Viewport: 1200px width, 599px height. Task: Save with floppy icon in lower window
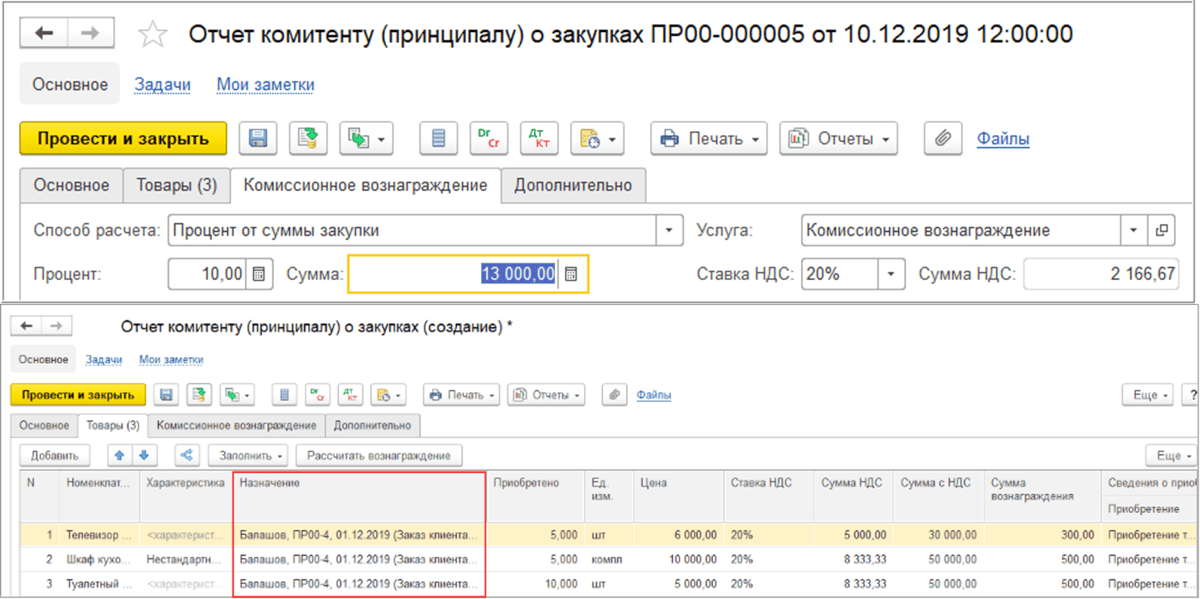pos(167,395)
